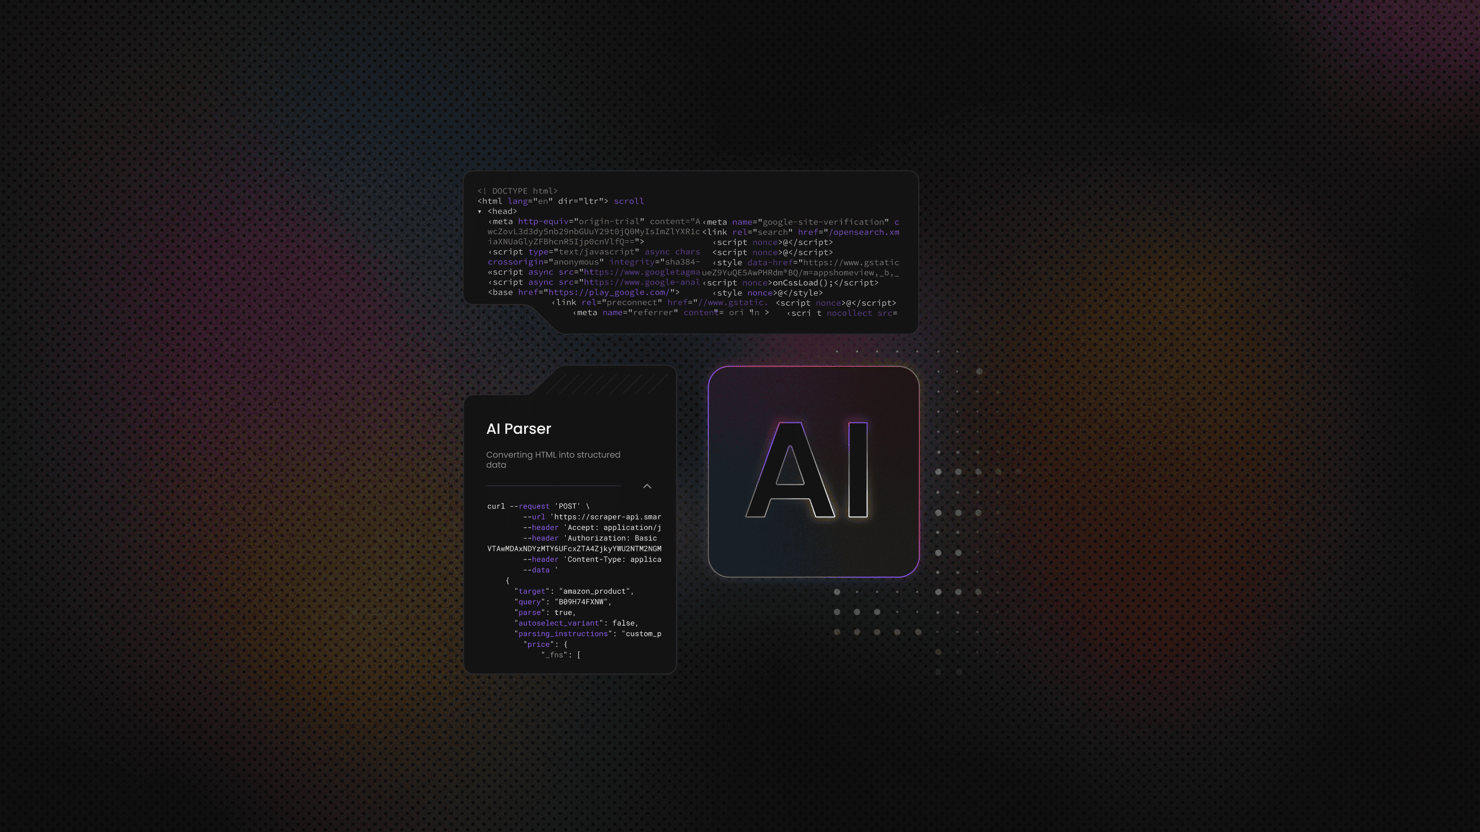
Task: Select the onCssLoad() script line
Action: 790,283
